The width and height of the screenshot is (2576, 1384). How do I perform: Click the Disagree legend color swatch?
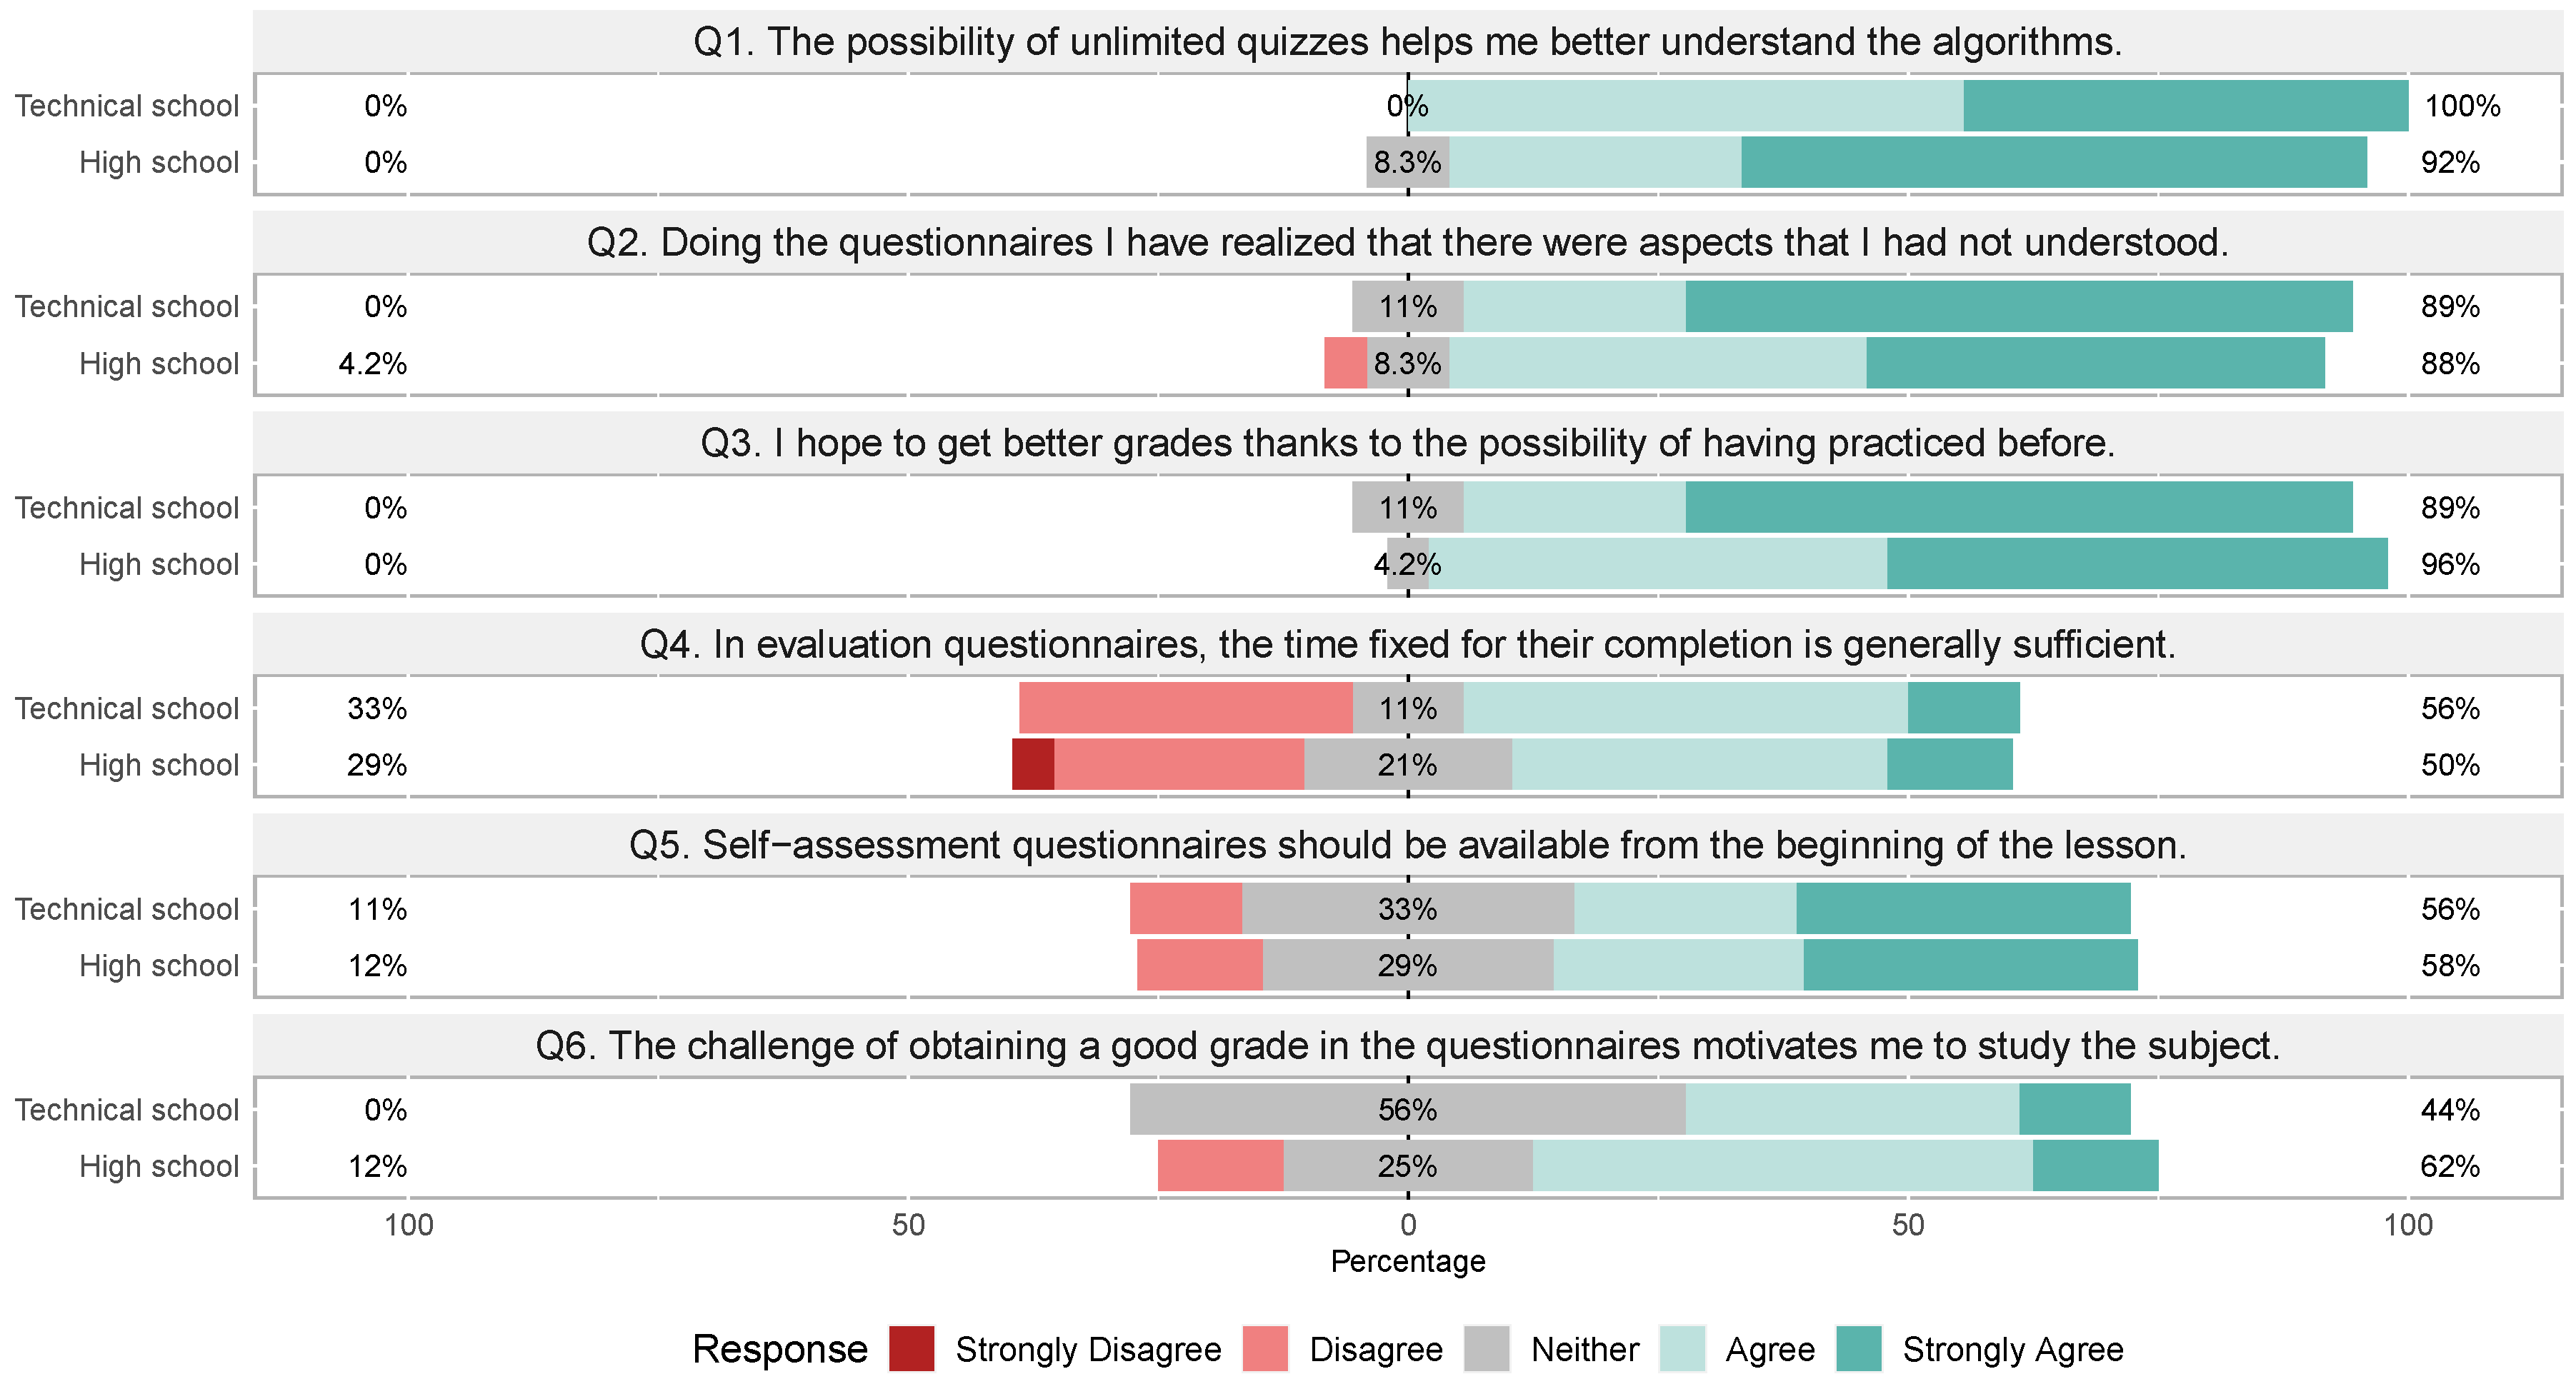point(1265,1349)
